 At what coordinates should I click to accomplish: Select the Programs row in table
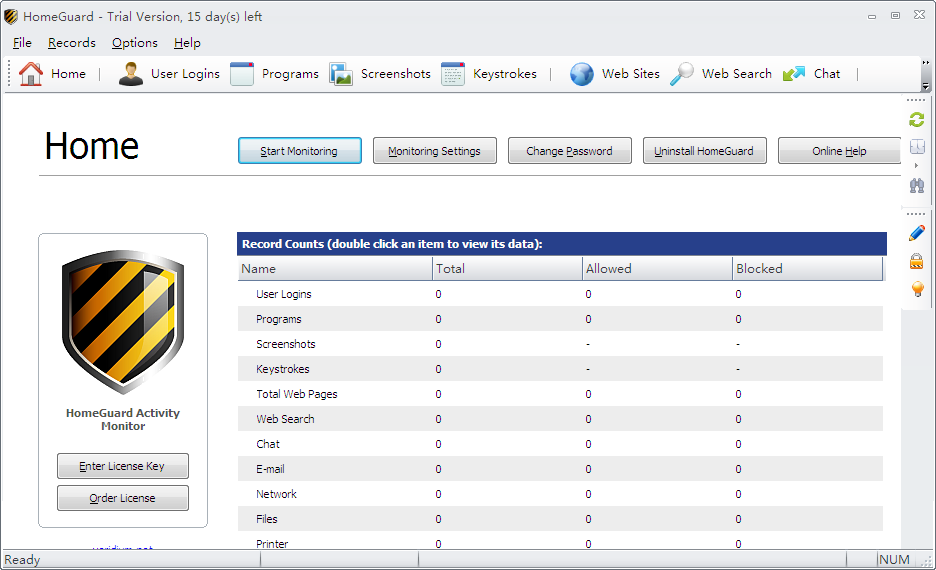(560, 319)
